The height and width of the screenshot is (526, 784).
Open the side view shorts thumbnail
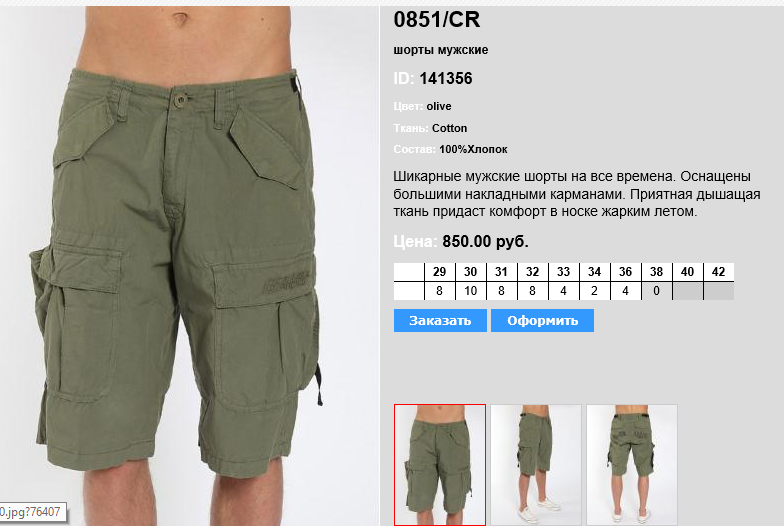coord(536,465)
